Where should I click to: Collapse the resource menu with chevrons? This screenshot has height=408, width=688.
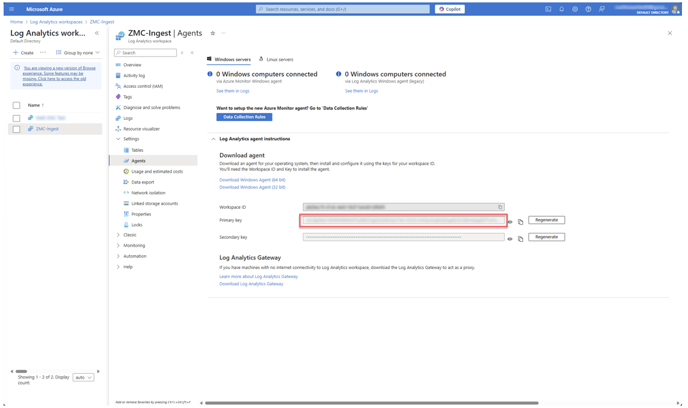point(192,53)
